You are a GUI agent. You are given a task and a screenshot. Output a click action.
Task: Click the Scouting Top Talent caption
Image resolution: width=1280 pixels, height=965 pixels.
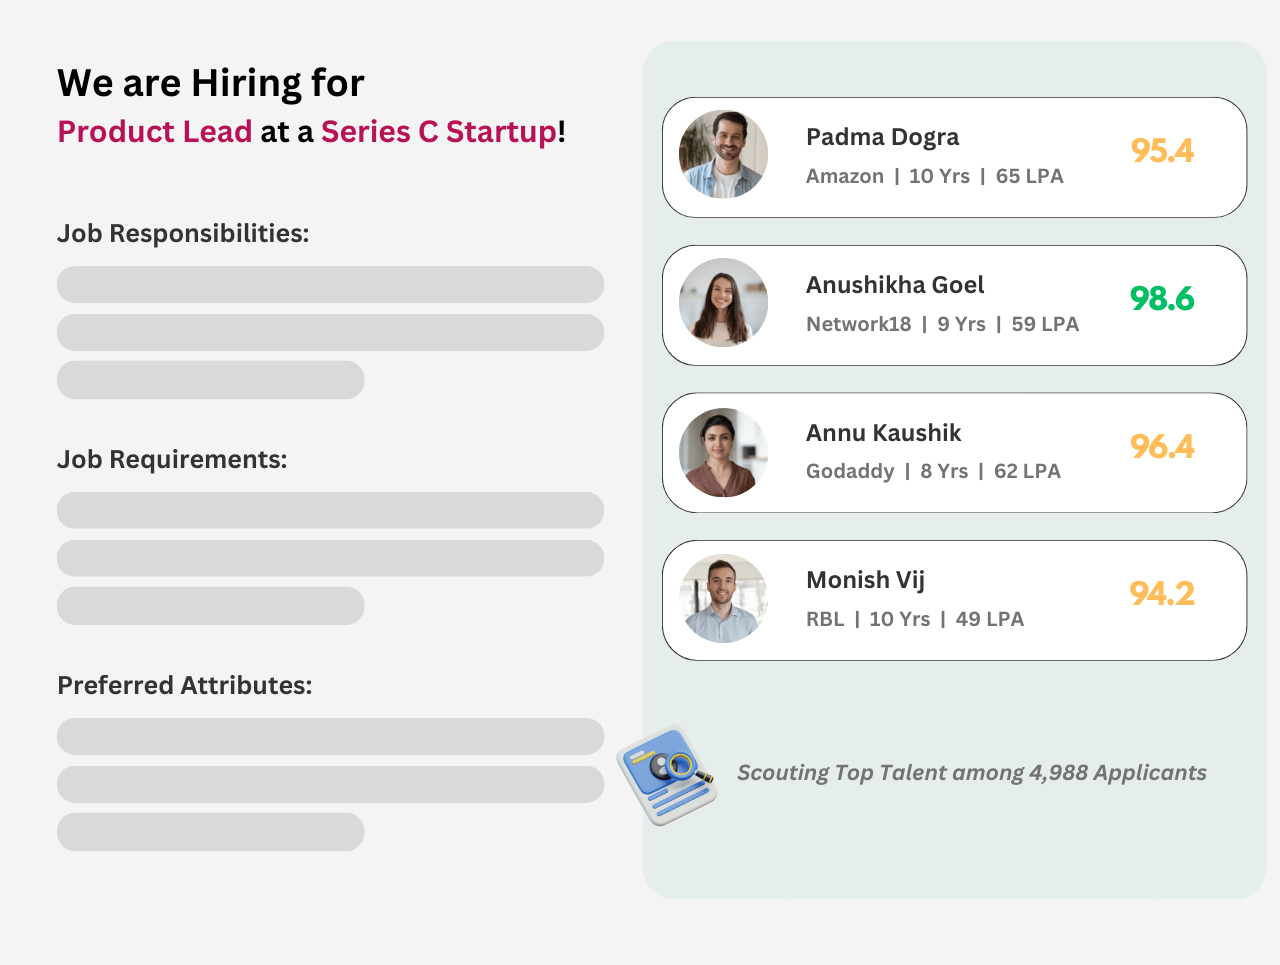pos(971,773)
